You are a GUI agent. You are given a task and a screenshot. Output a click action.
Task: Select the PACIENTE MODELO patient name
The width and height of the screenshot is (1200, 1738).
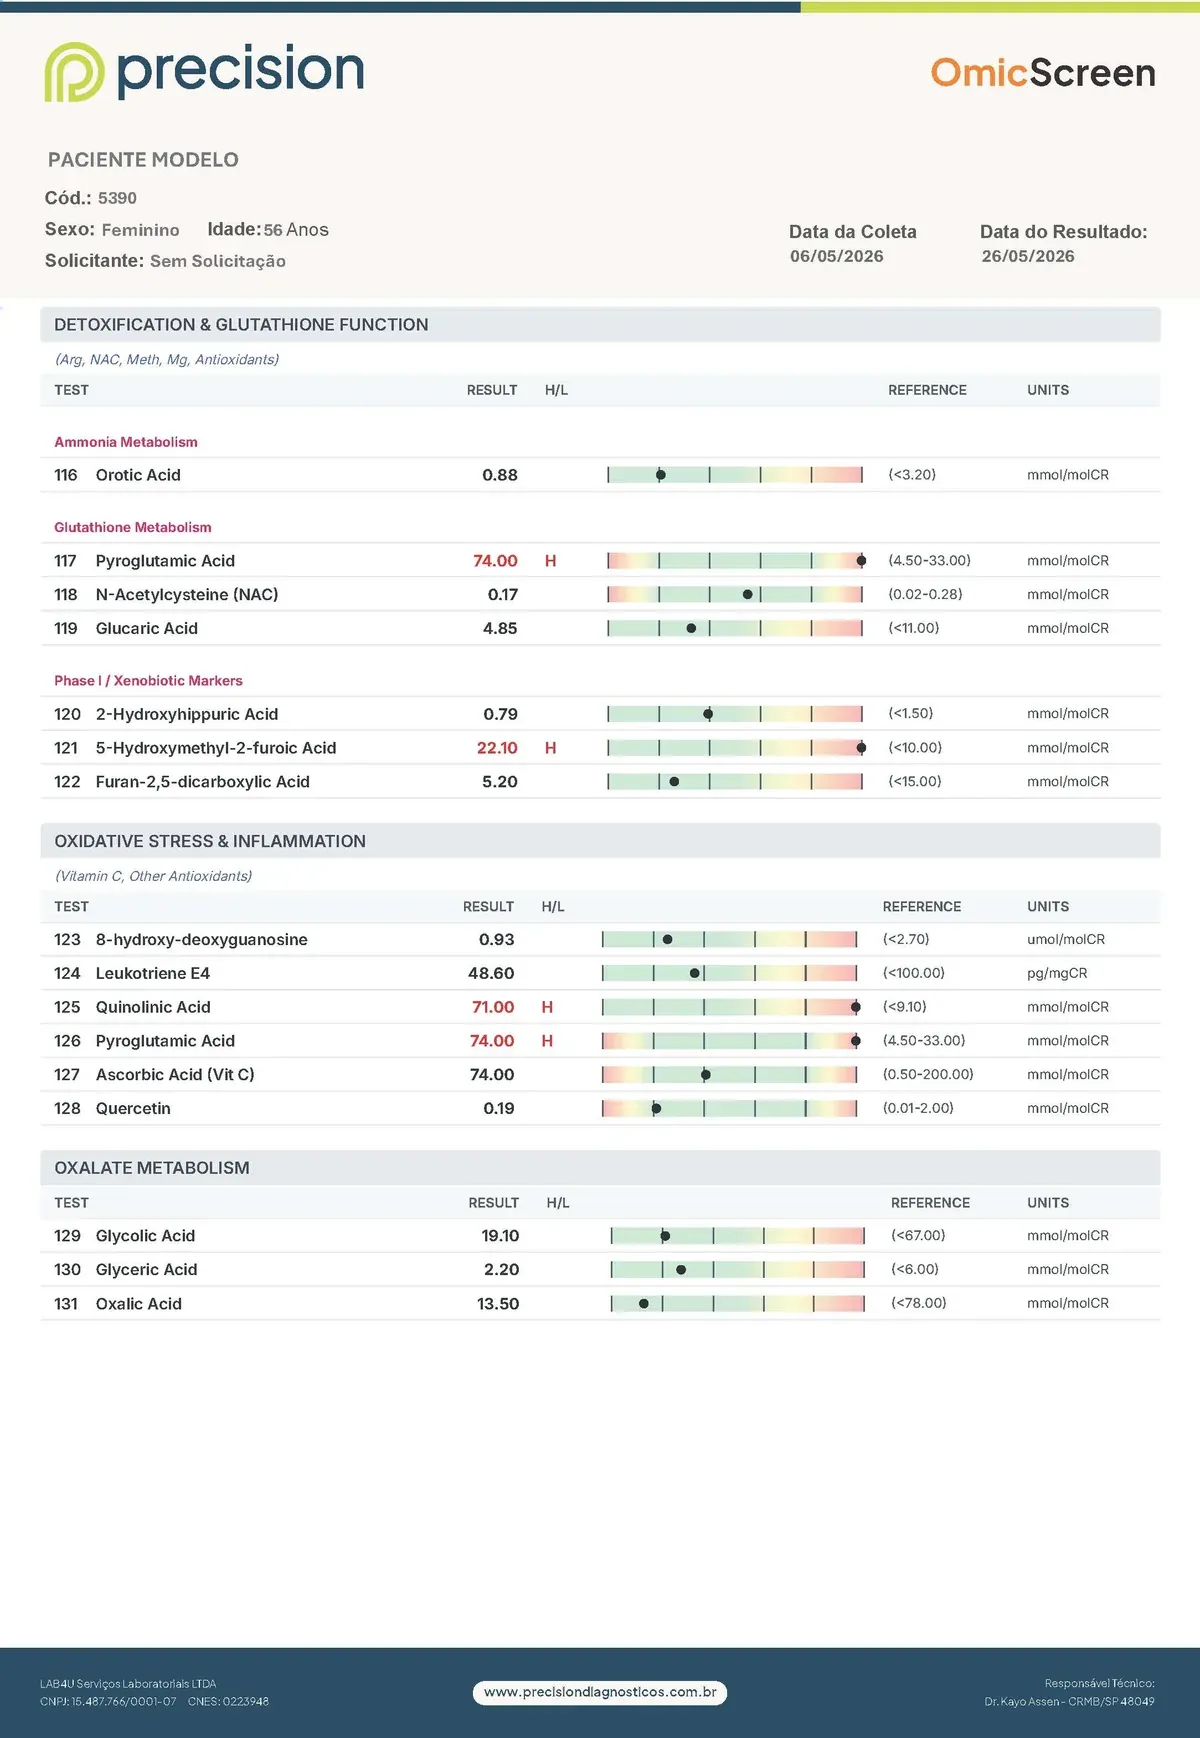click(143, 160)
